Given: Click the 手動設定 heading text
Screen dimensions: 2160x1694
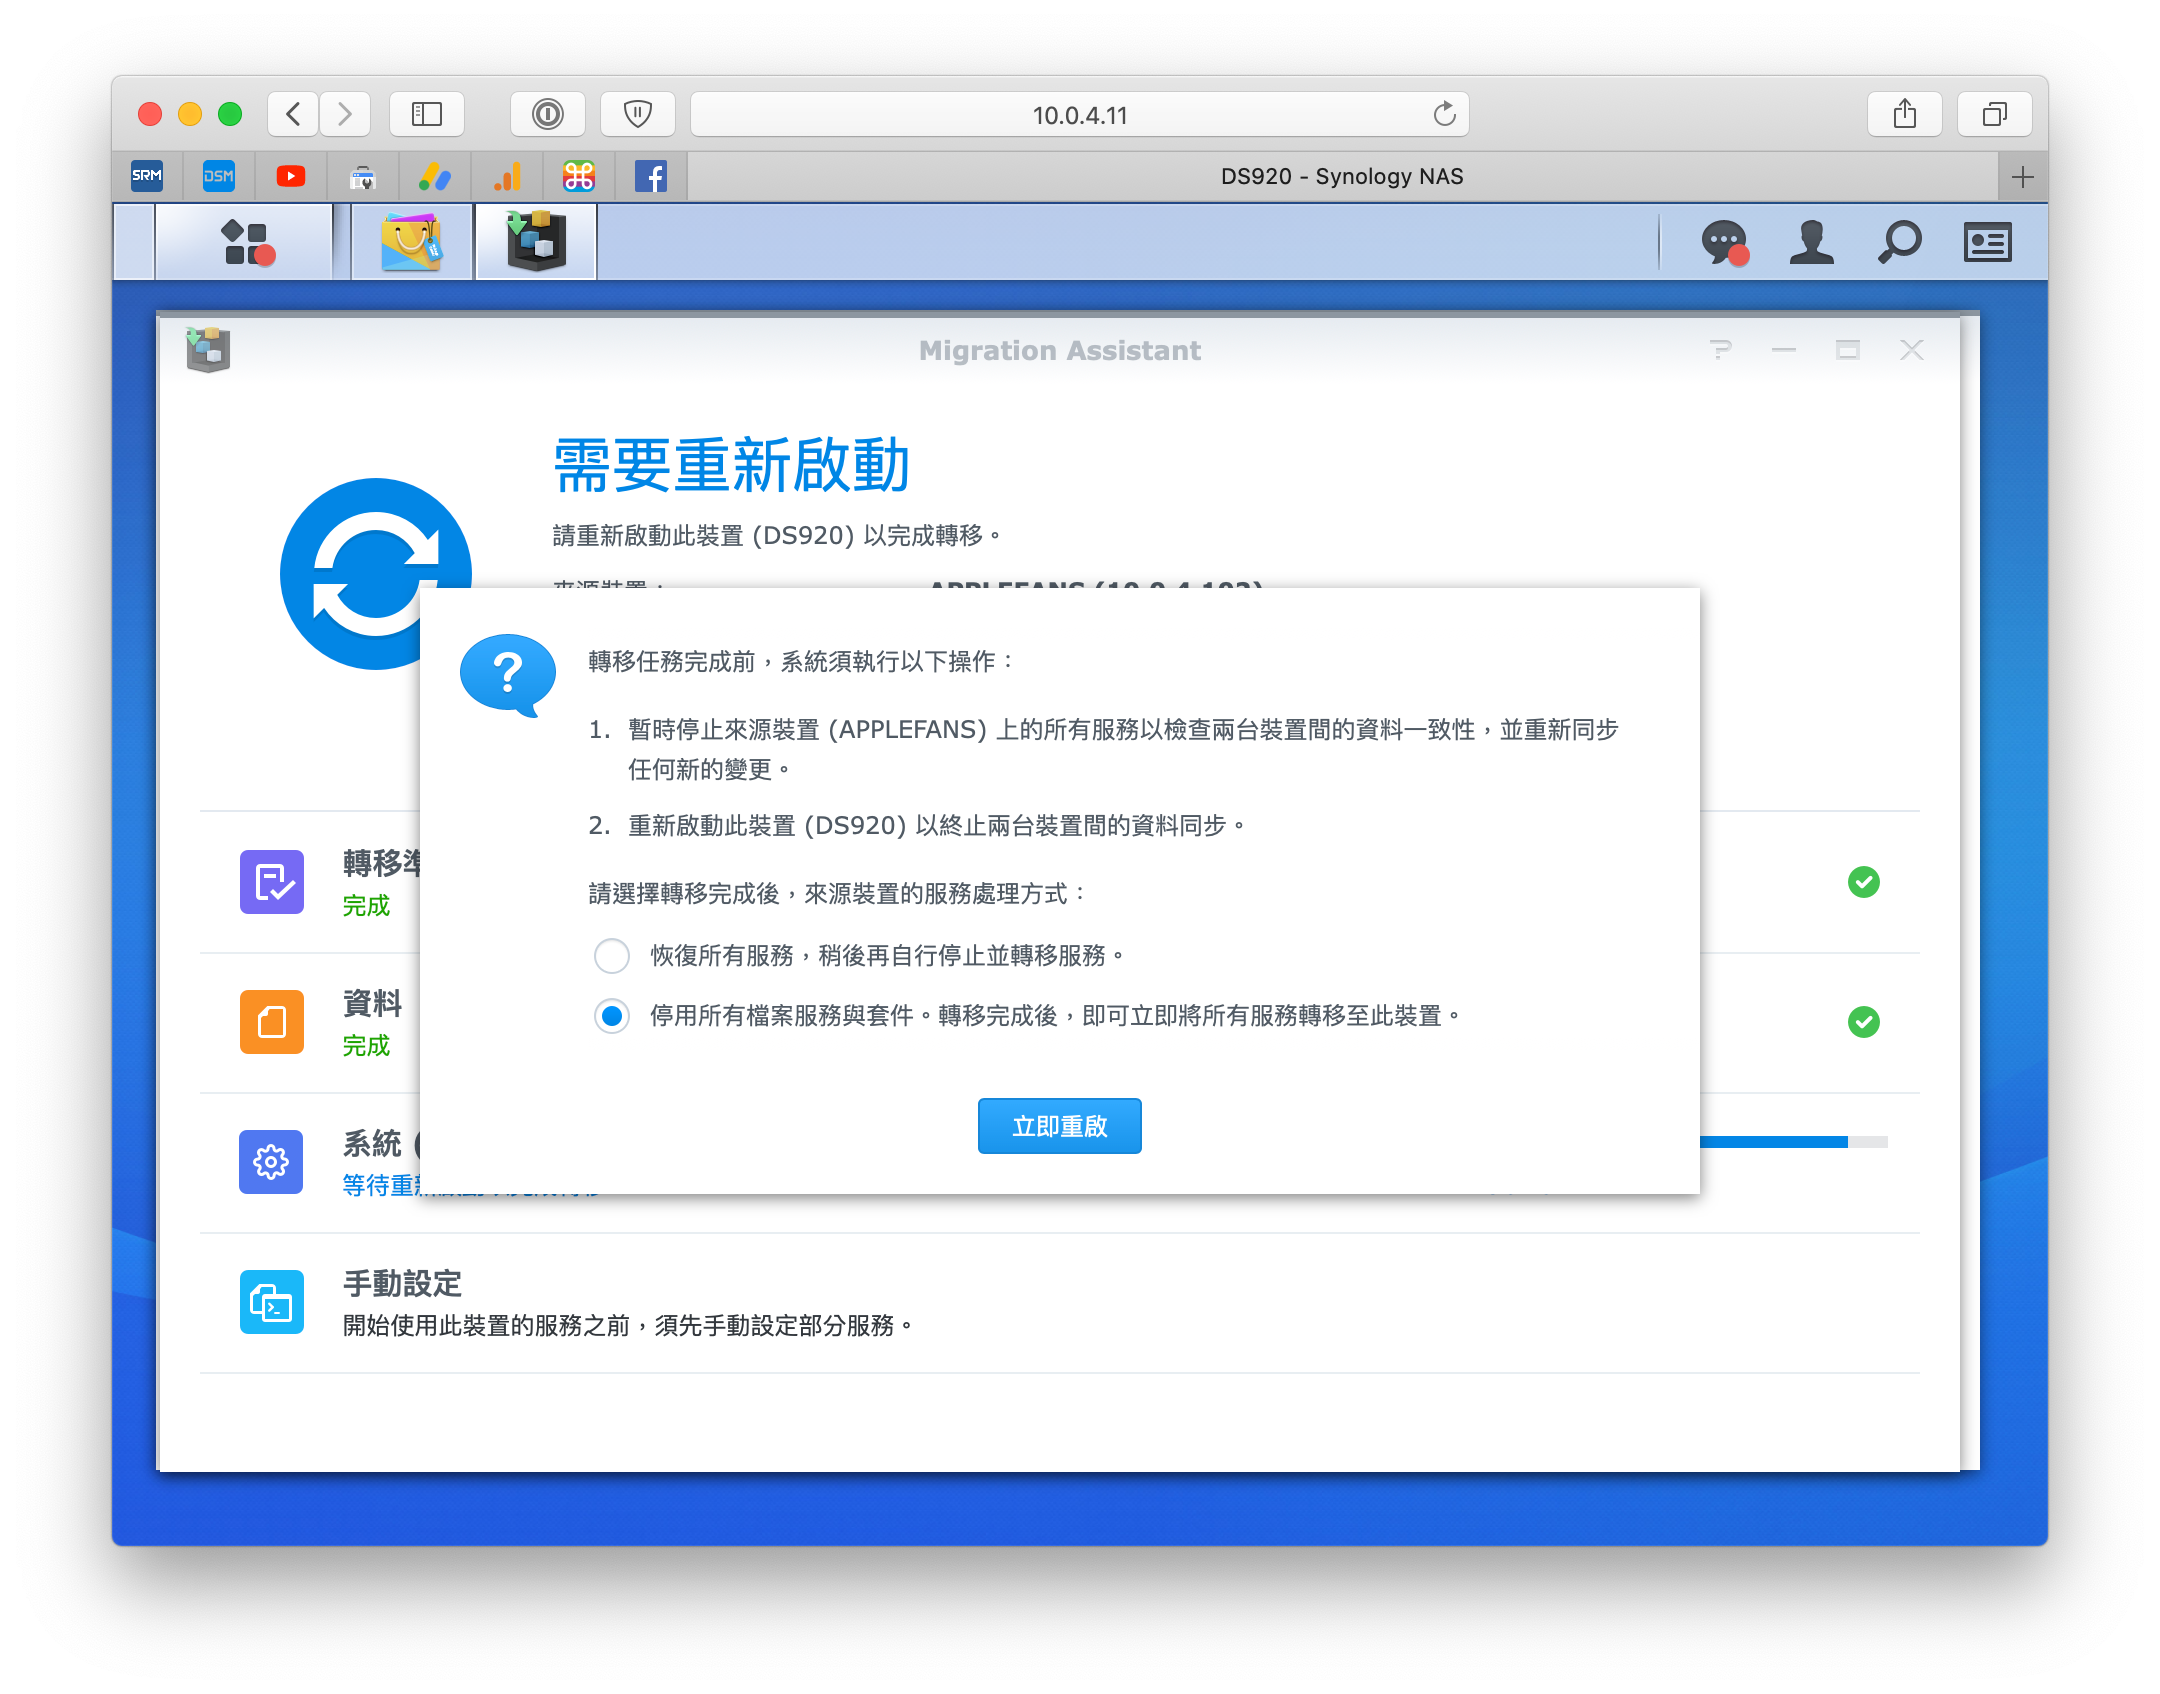Looking at the screenshot, I should [402, 1284].
